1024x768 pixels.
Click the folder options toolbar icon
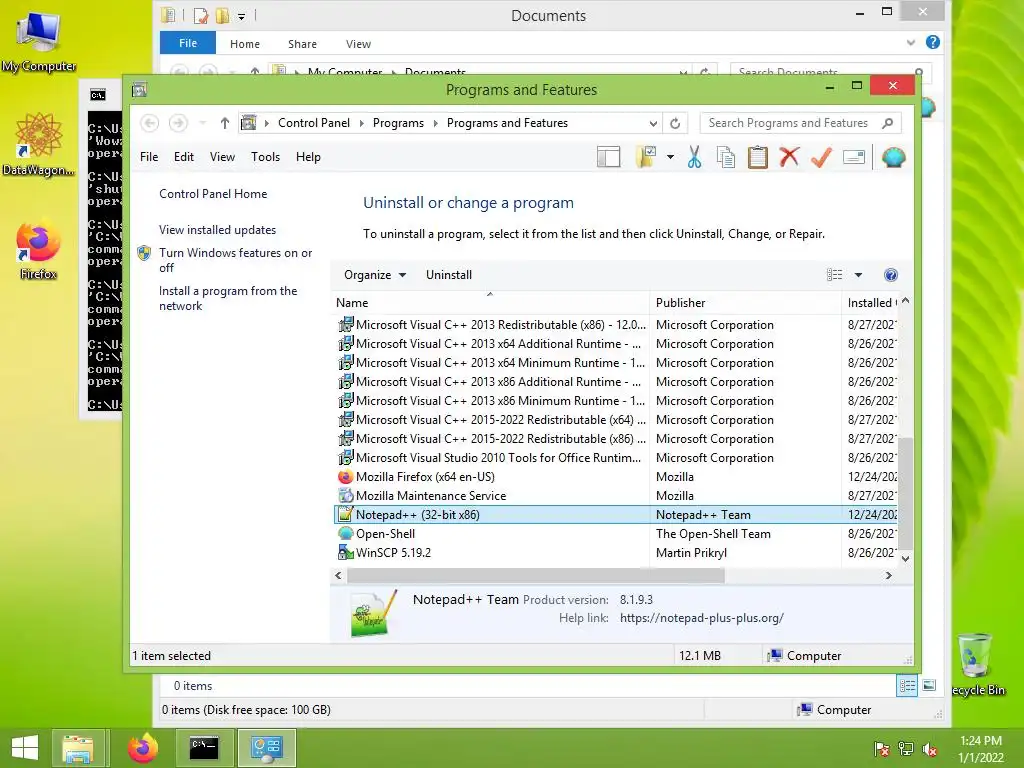point(645,157)
